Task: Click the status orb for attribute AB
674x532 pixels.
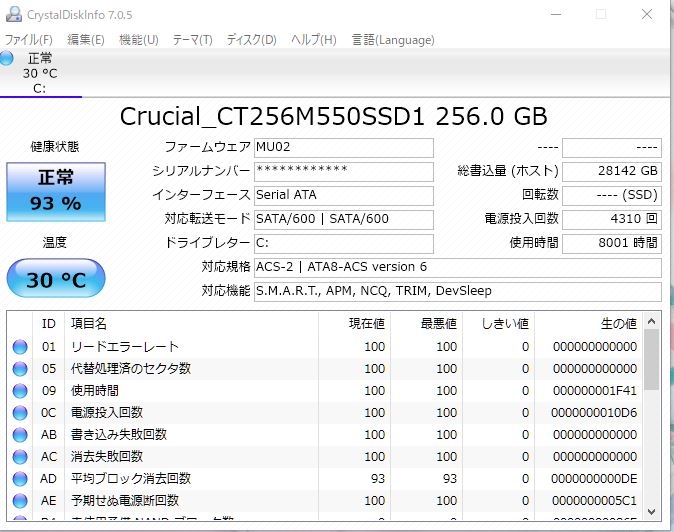Action: tap(20, 435)
